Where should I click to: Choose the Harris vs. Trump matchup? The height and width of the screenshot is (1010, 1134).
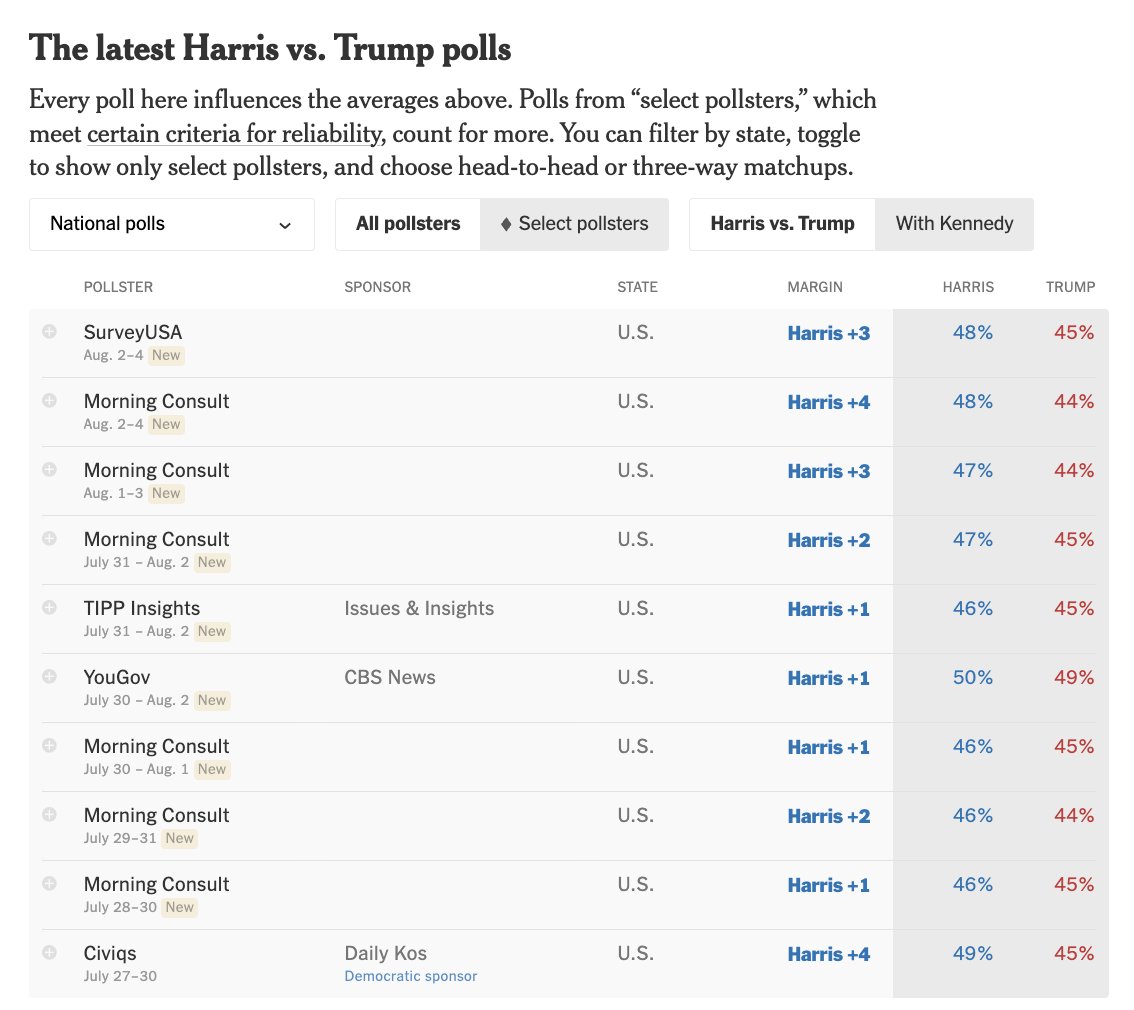[x=783, y=224]
